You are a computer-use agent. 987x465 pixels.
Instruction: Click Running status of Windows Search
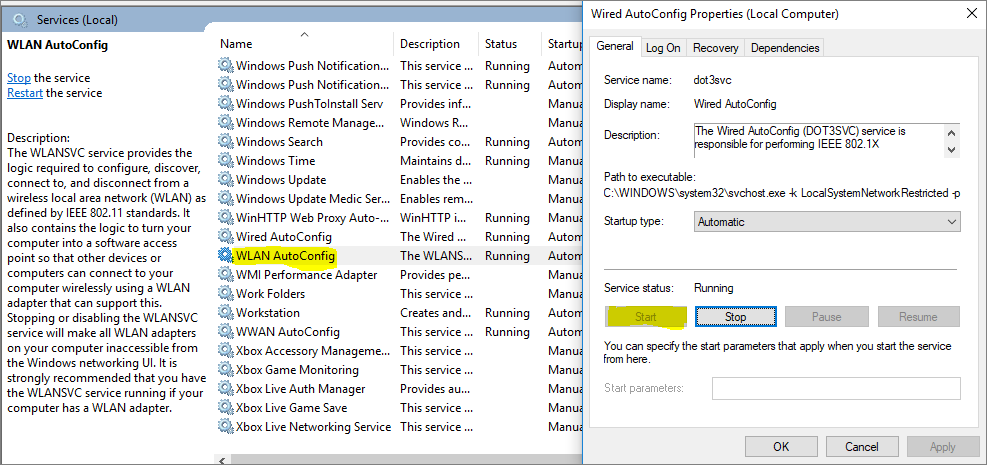507,142
